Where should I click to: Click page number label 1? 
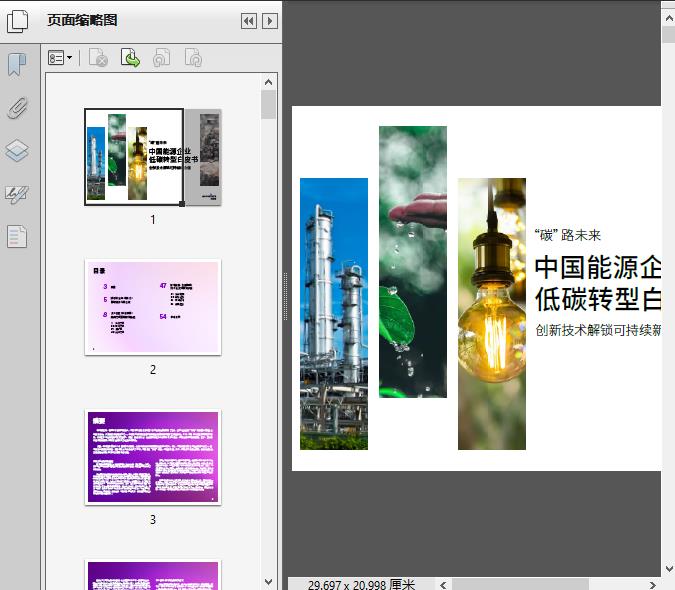coord(153,220)
